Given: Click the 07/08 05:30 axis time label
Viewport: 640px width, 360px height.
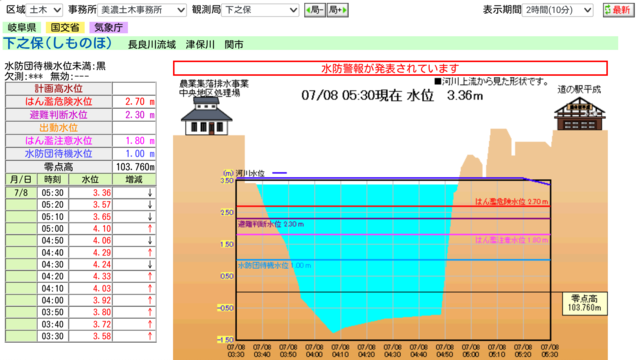Looking at the screenshot, I should (549, 351).
